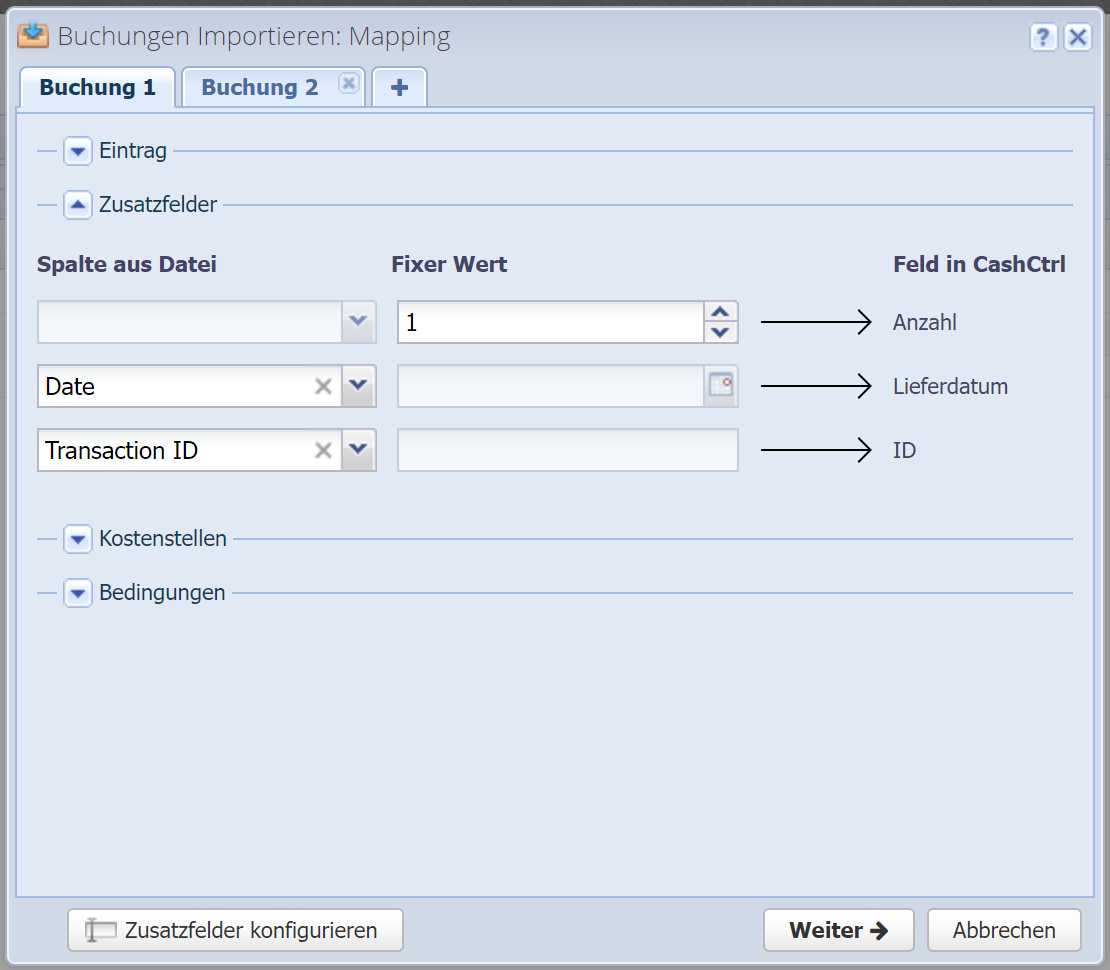The width and height of the screenshot is (1110, 970).
Task: Expand the Kostenstellen section
Action: (78, 539)
